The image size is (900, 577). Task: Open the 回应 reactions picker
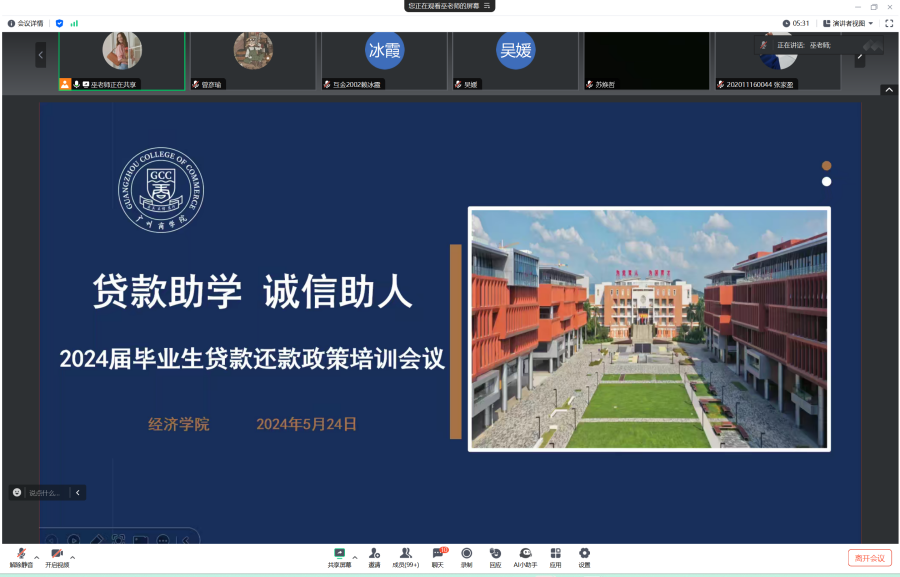pyautogui.click(x=496, y=556)
